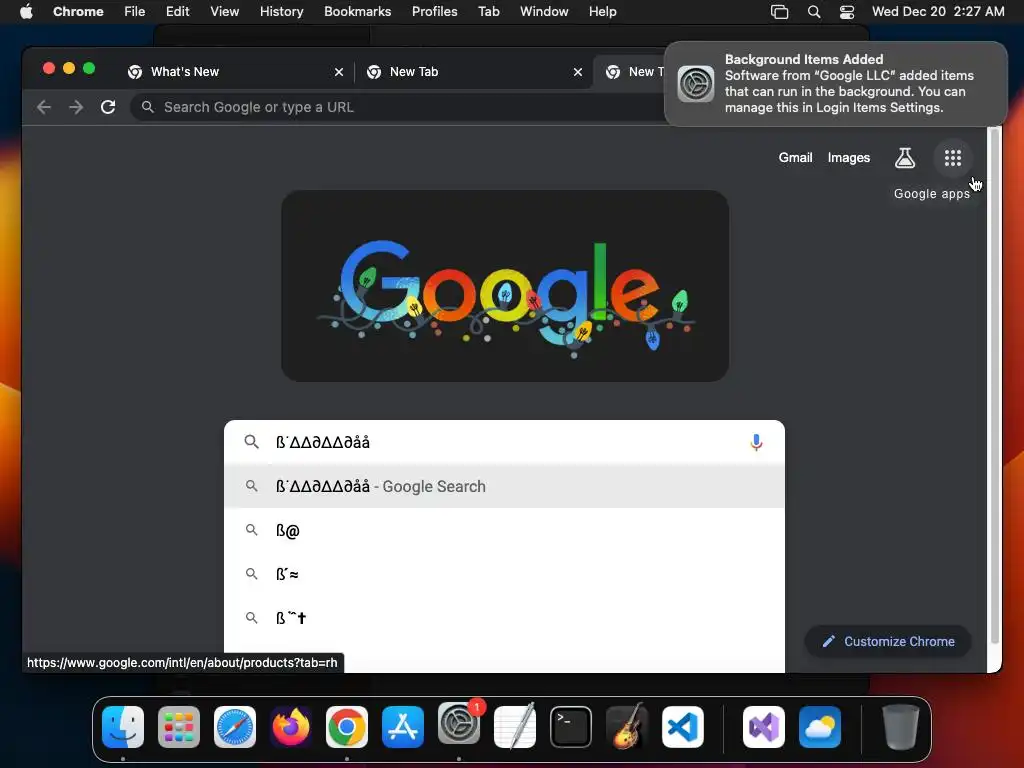Close the What's New tab

pos(338,72)
